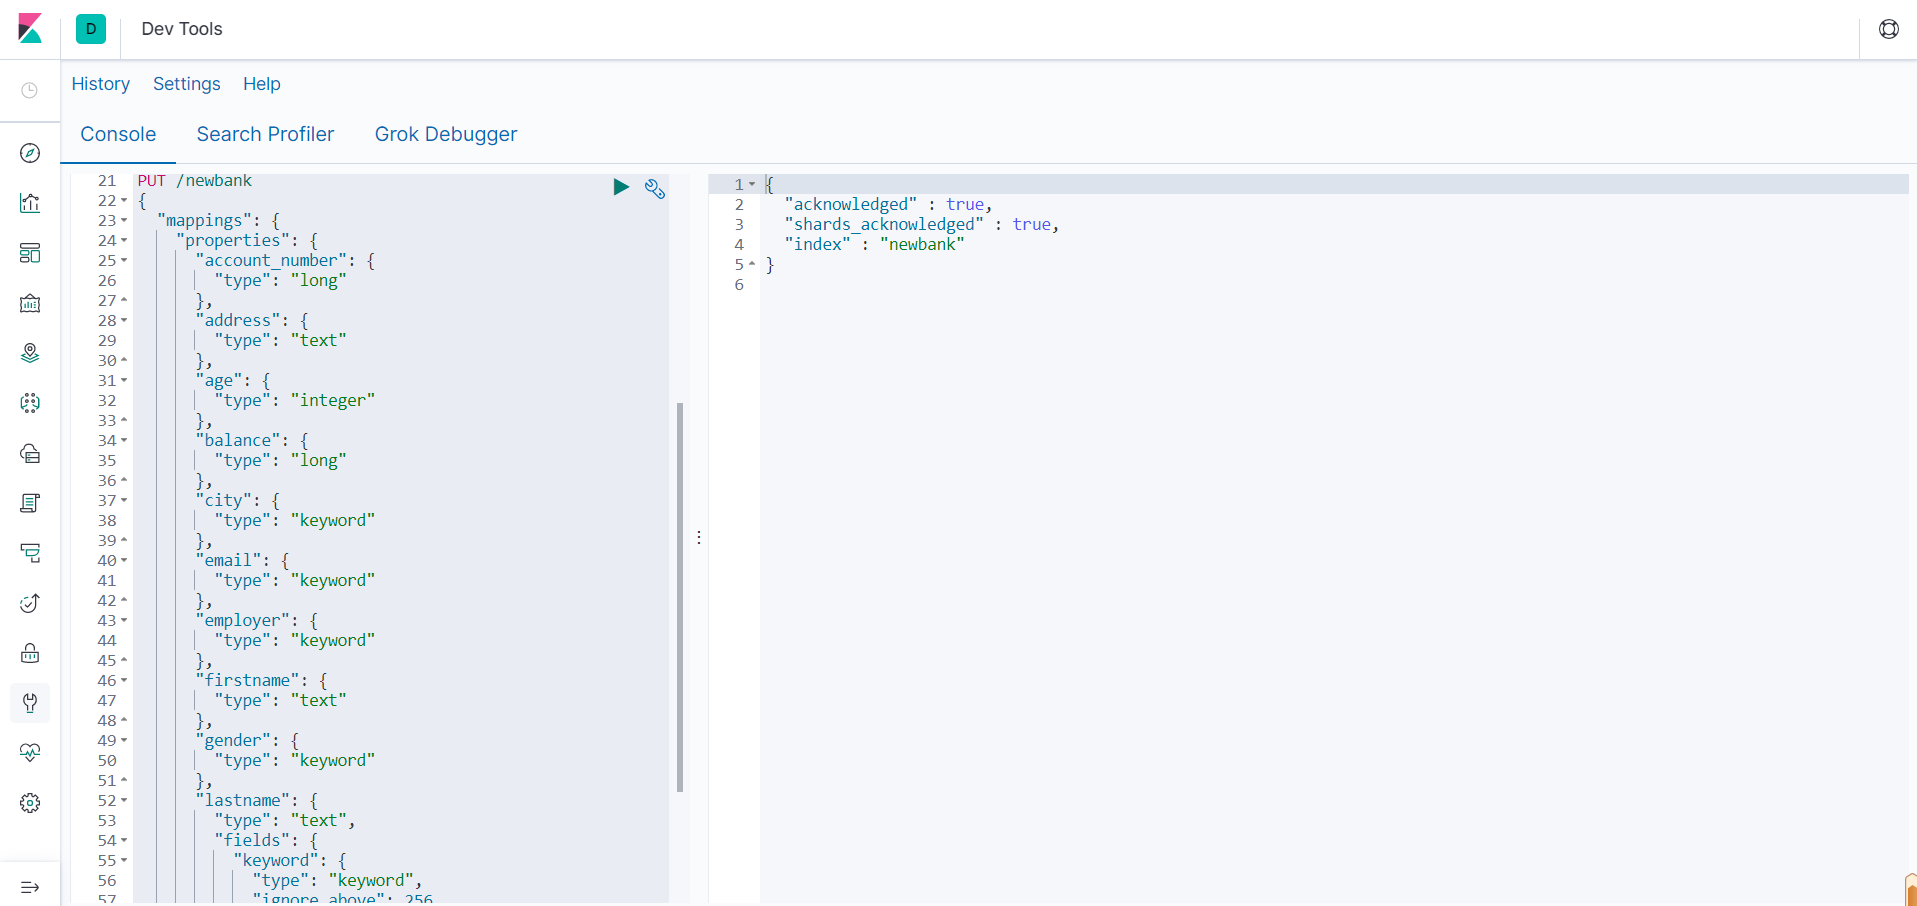Send request with green play button

pyautogui.click(x=621, y=187)
